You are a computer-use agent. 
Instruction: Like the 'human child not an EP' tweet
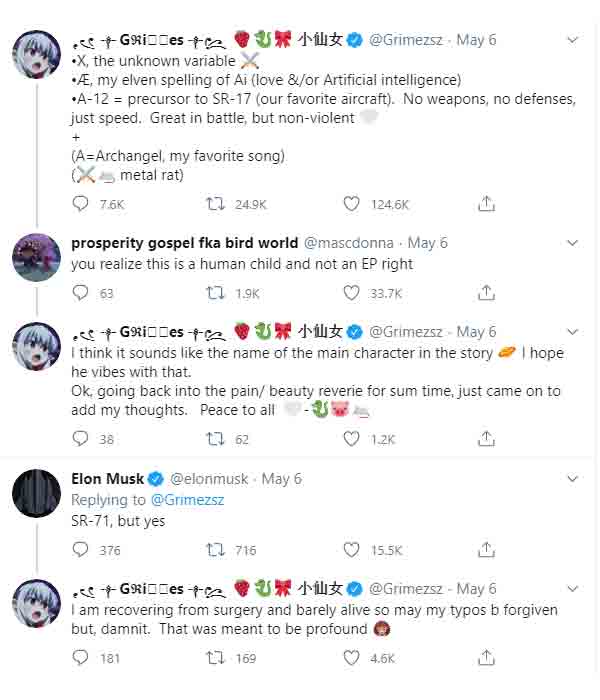click(351, 293)
